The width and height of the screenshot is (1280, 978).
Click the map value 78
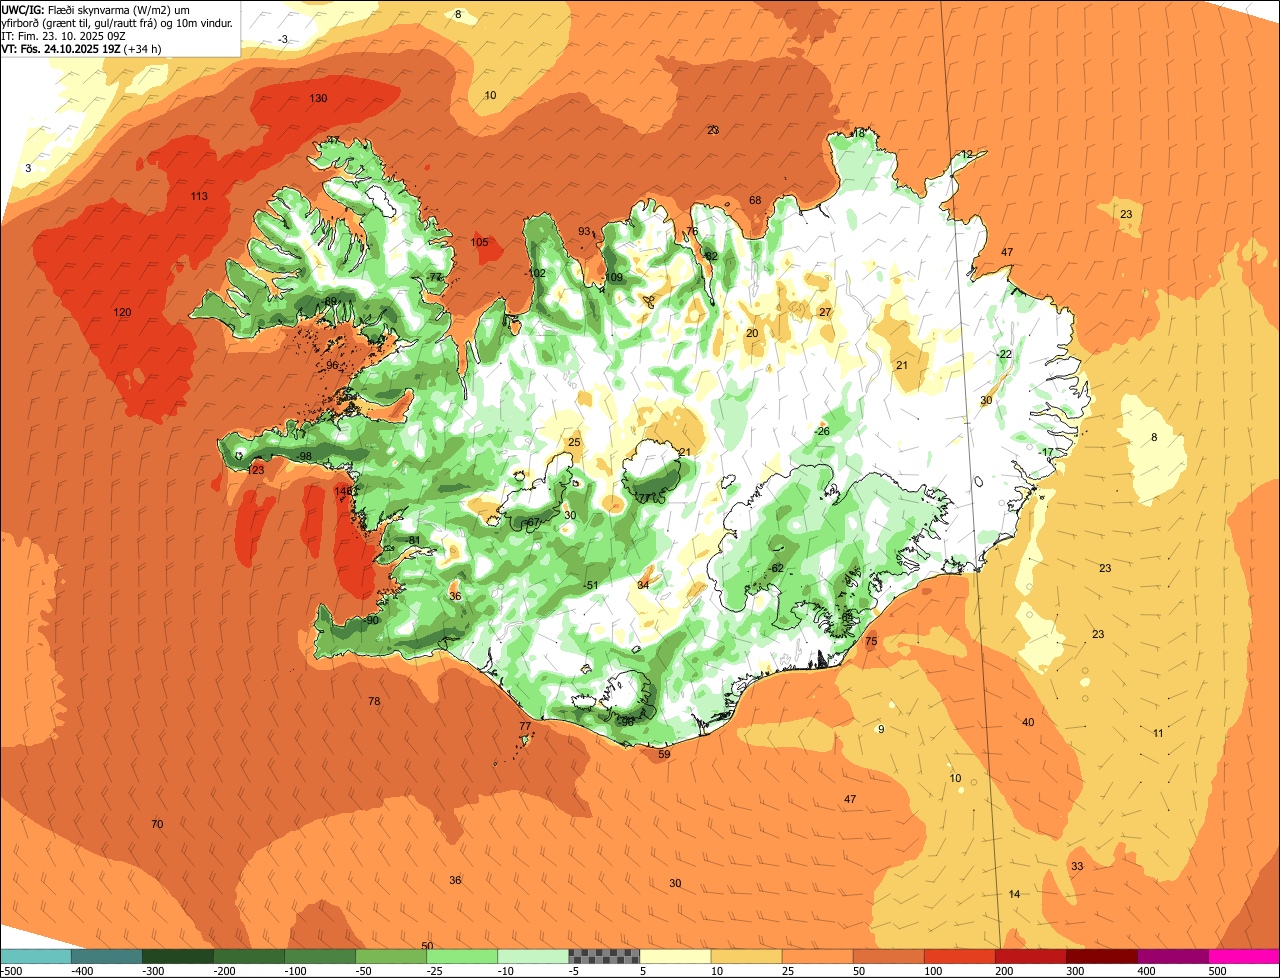pyautogui.click(x=374, y=701)
